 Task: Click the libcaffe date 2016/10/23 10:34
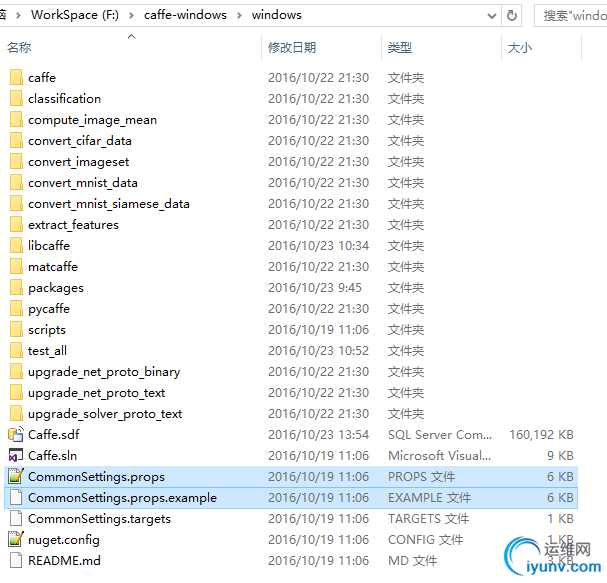tap(319, 245)
